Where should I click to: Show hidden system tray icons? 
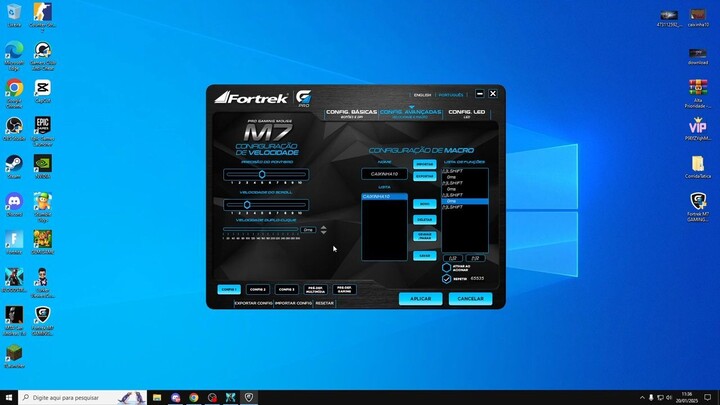coord(642,398)
